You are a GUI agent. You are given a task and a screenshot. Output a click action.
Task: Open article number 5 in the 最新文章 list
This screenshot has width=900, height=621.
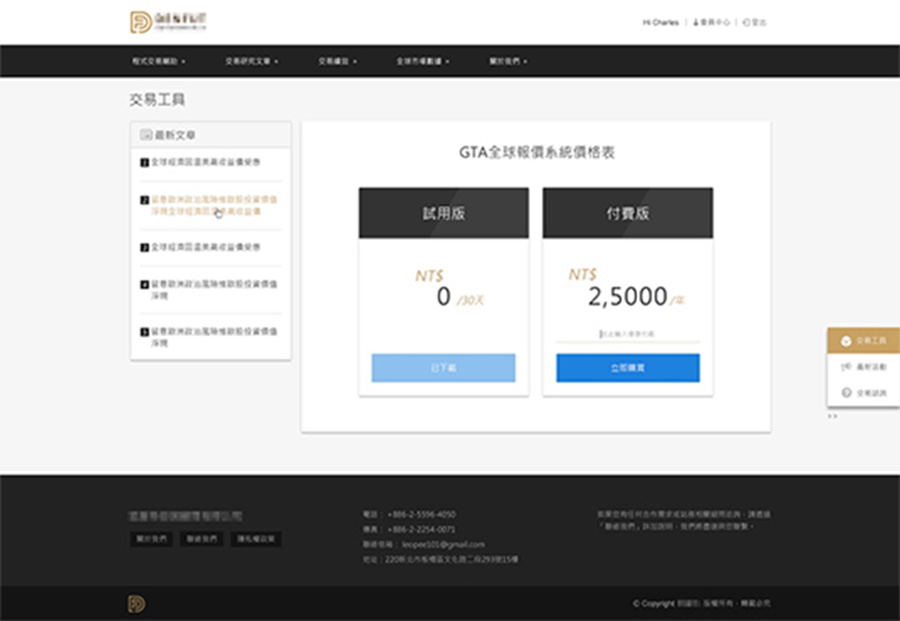(209, 337)
